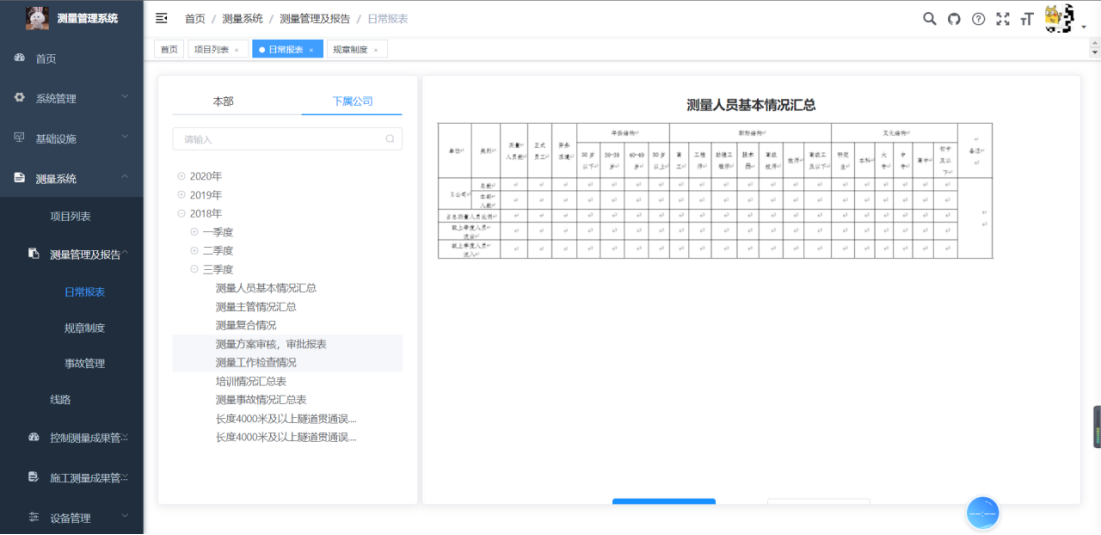The width and height of the screenshot is (1101, 535).
Task: Collapse the 2018年 tree node
Action: click(181, 213)
